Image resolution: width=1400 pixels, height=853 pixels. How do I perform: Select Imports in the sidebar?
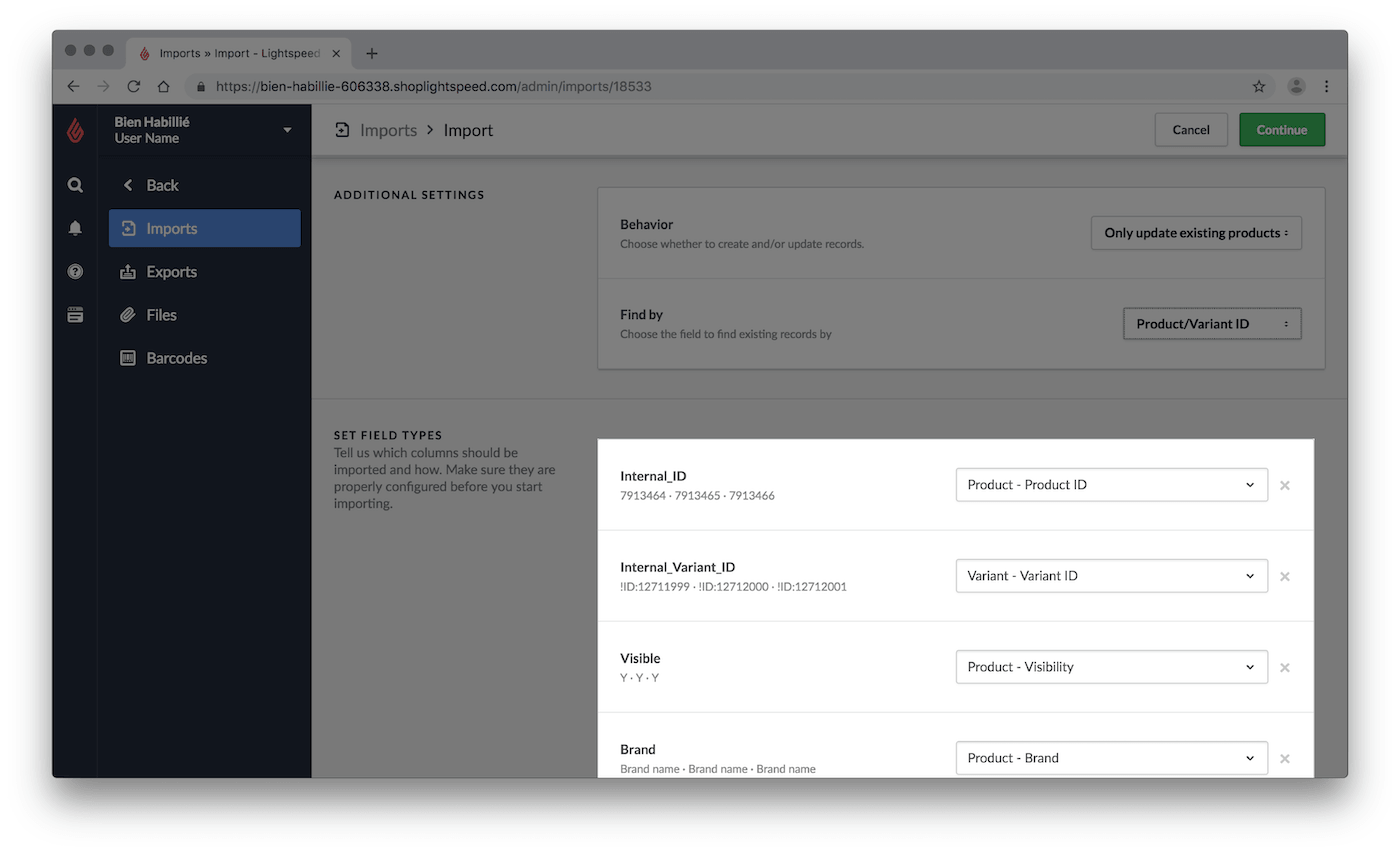[205, 228]
